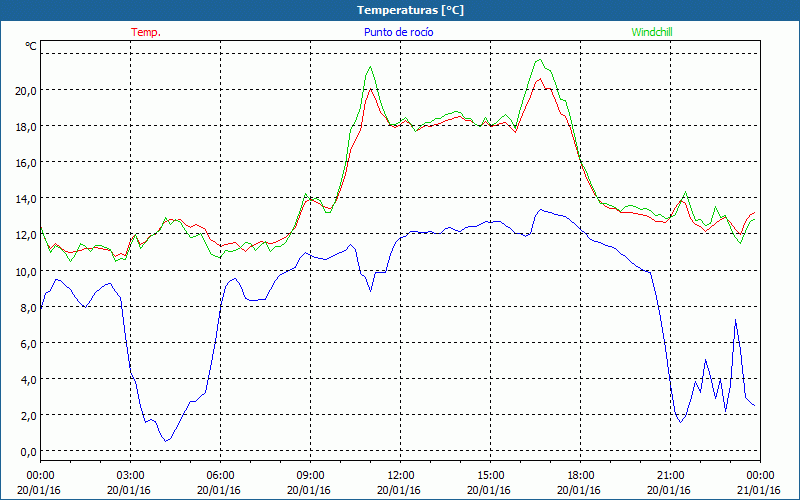Click the '20,0' y-axis value

(26, 91)
